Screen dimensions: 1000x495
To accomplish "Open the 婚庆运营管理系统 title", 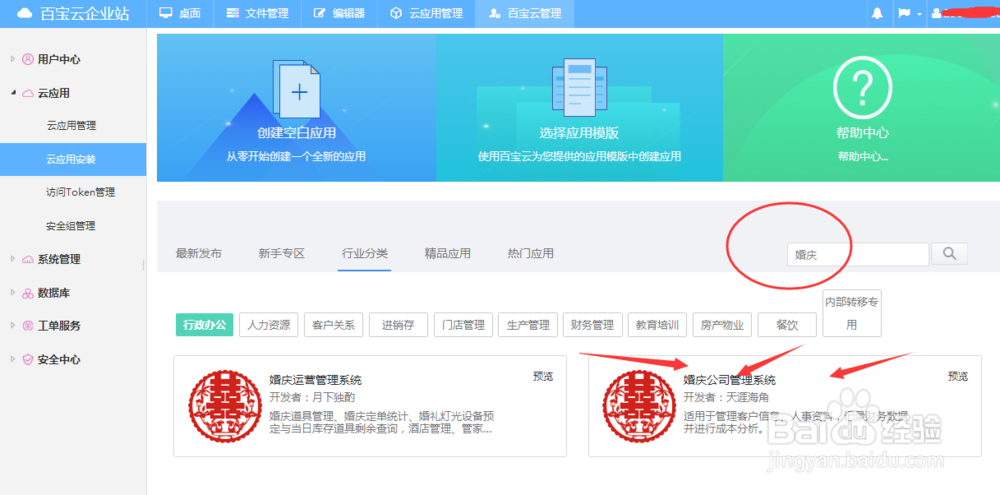I will (x=315, y=380).
